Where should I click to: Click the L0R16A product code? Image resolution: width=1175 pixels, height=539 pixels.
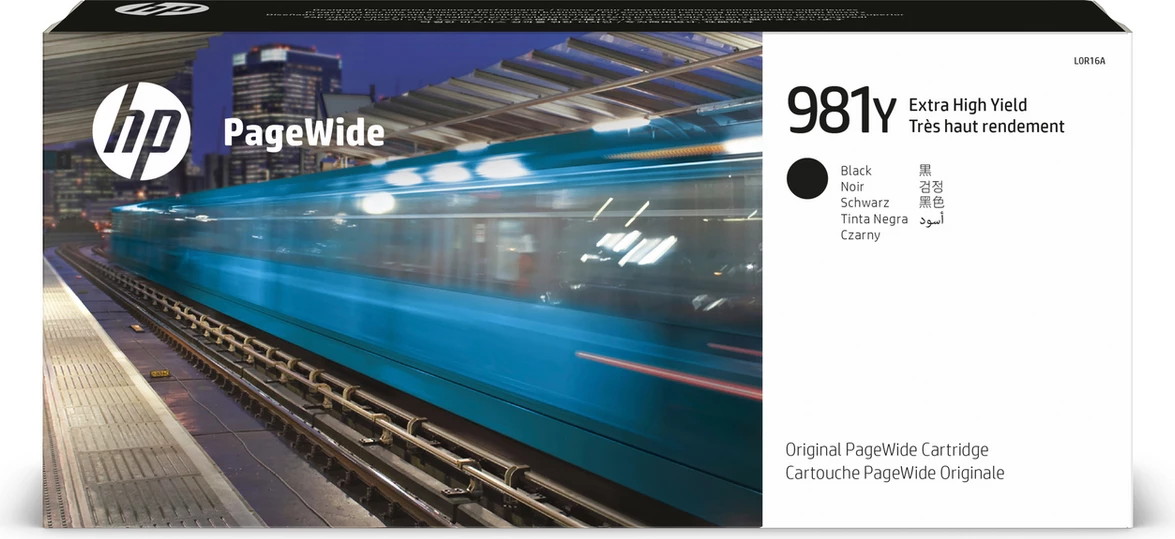(x=1090, y=61)
